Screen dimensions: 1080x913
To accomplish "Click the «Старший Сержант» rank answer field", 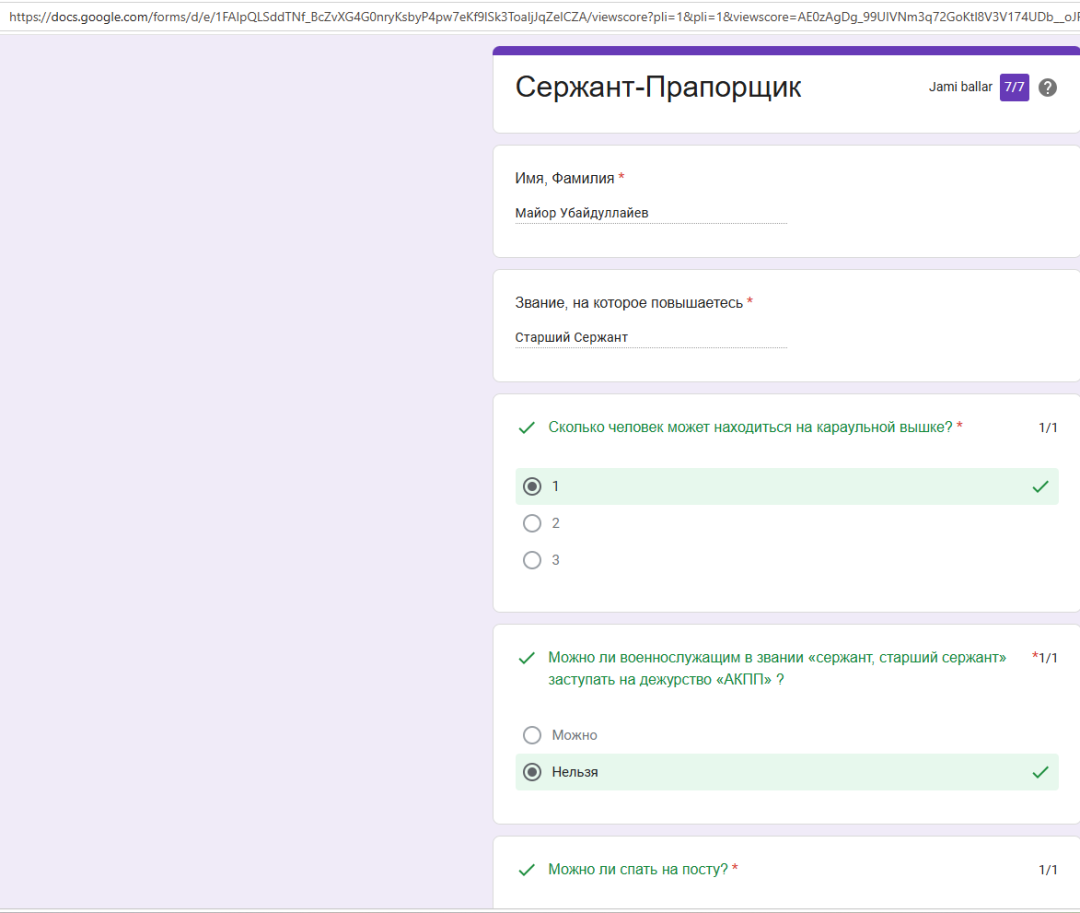I will coord(570,336).
